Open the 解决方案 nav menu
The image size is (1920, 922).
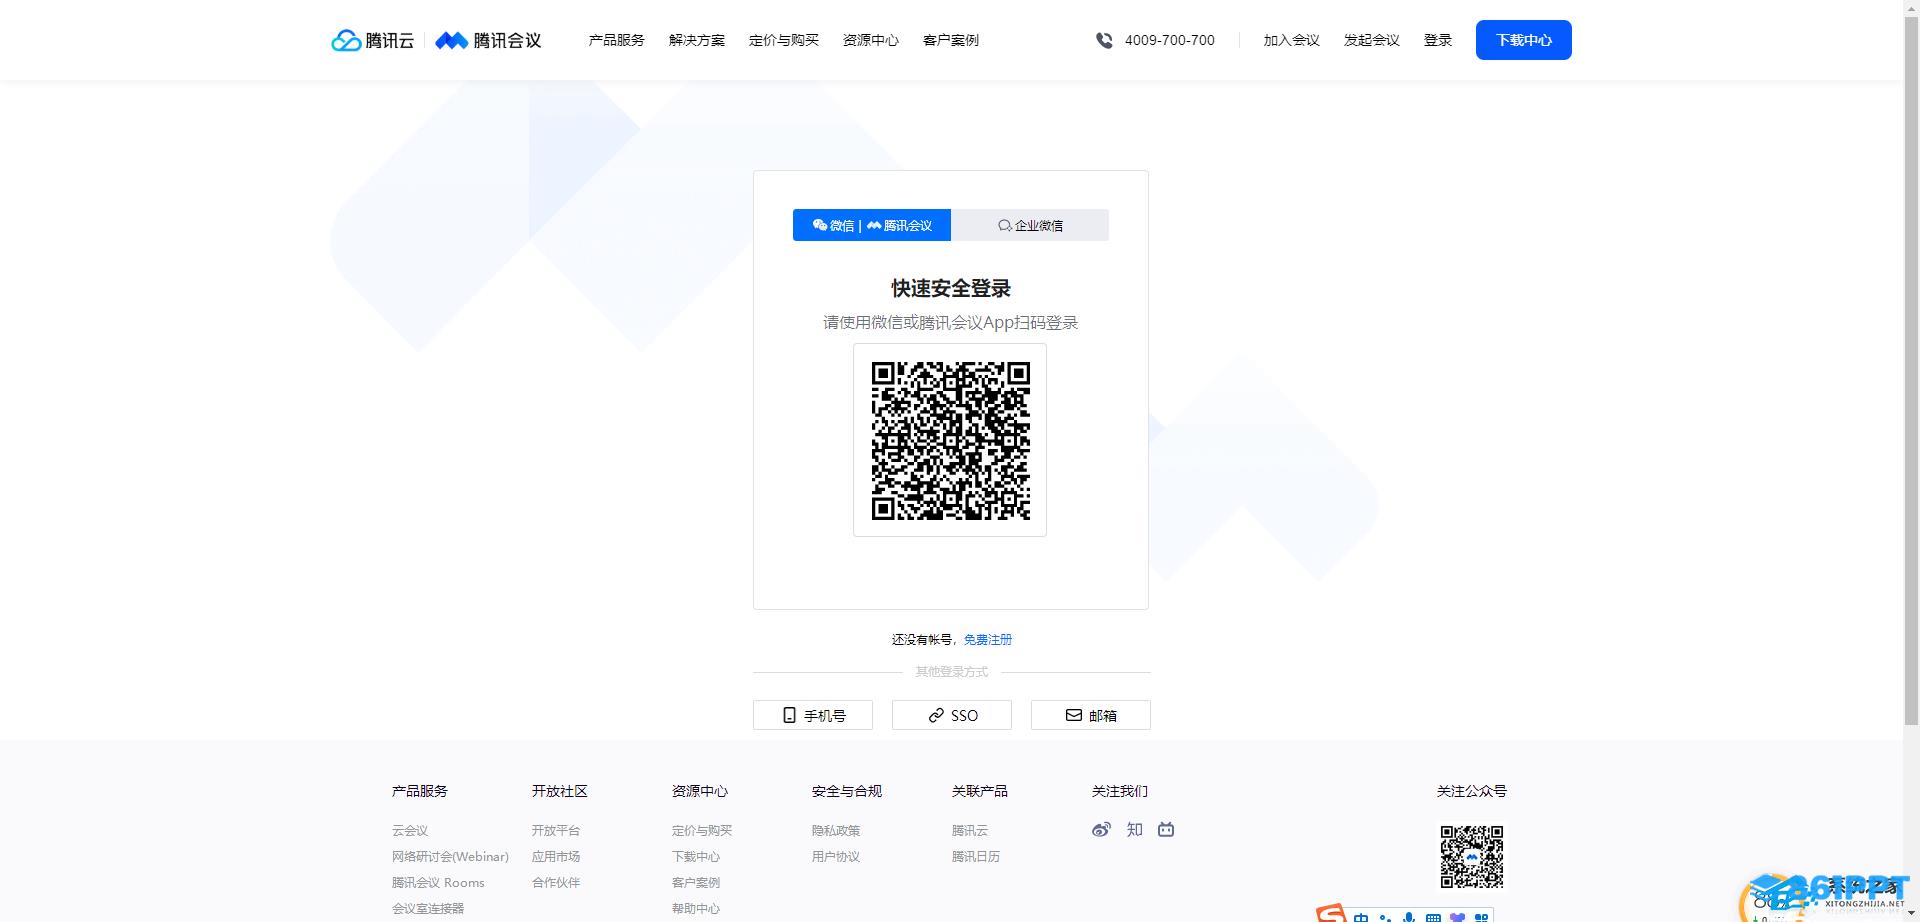click(697, 40)
